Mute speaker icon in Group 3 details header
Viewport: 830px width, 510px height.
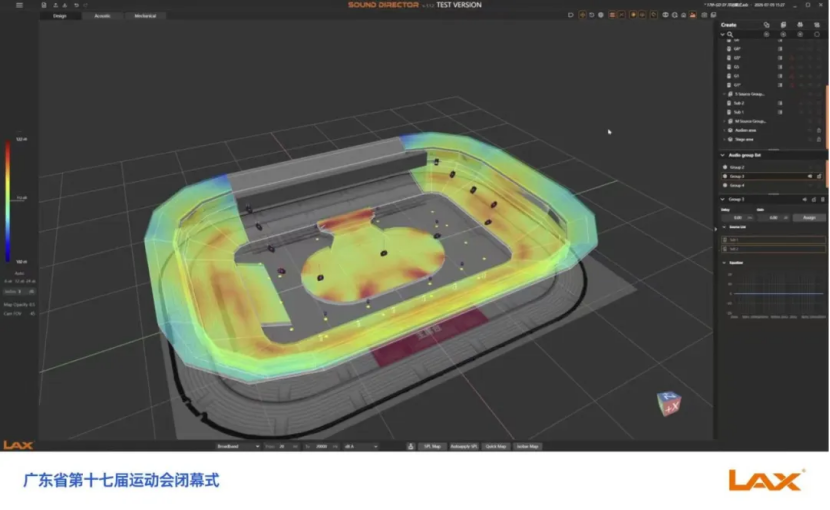(x=805, y=199)
